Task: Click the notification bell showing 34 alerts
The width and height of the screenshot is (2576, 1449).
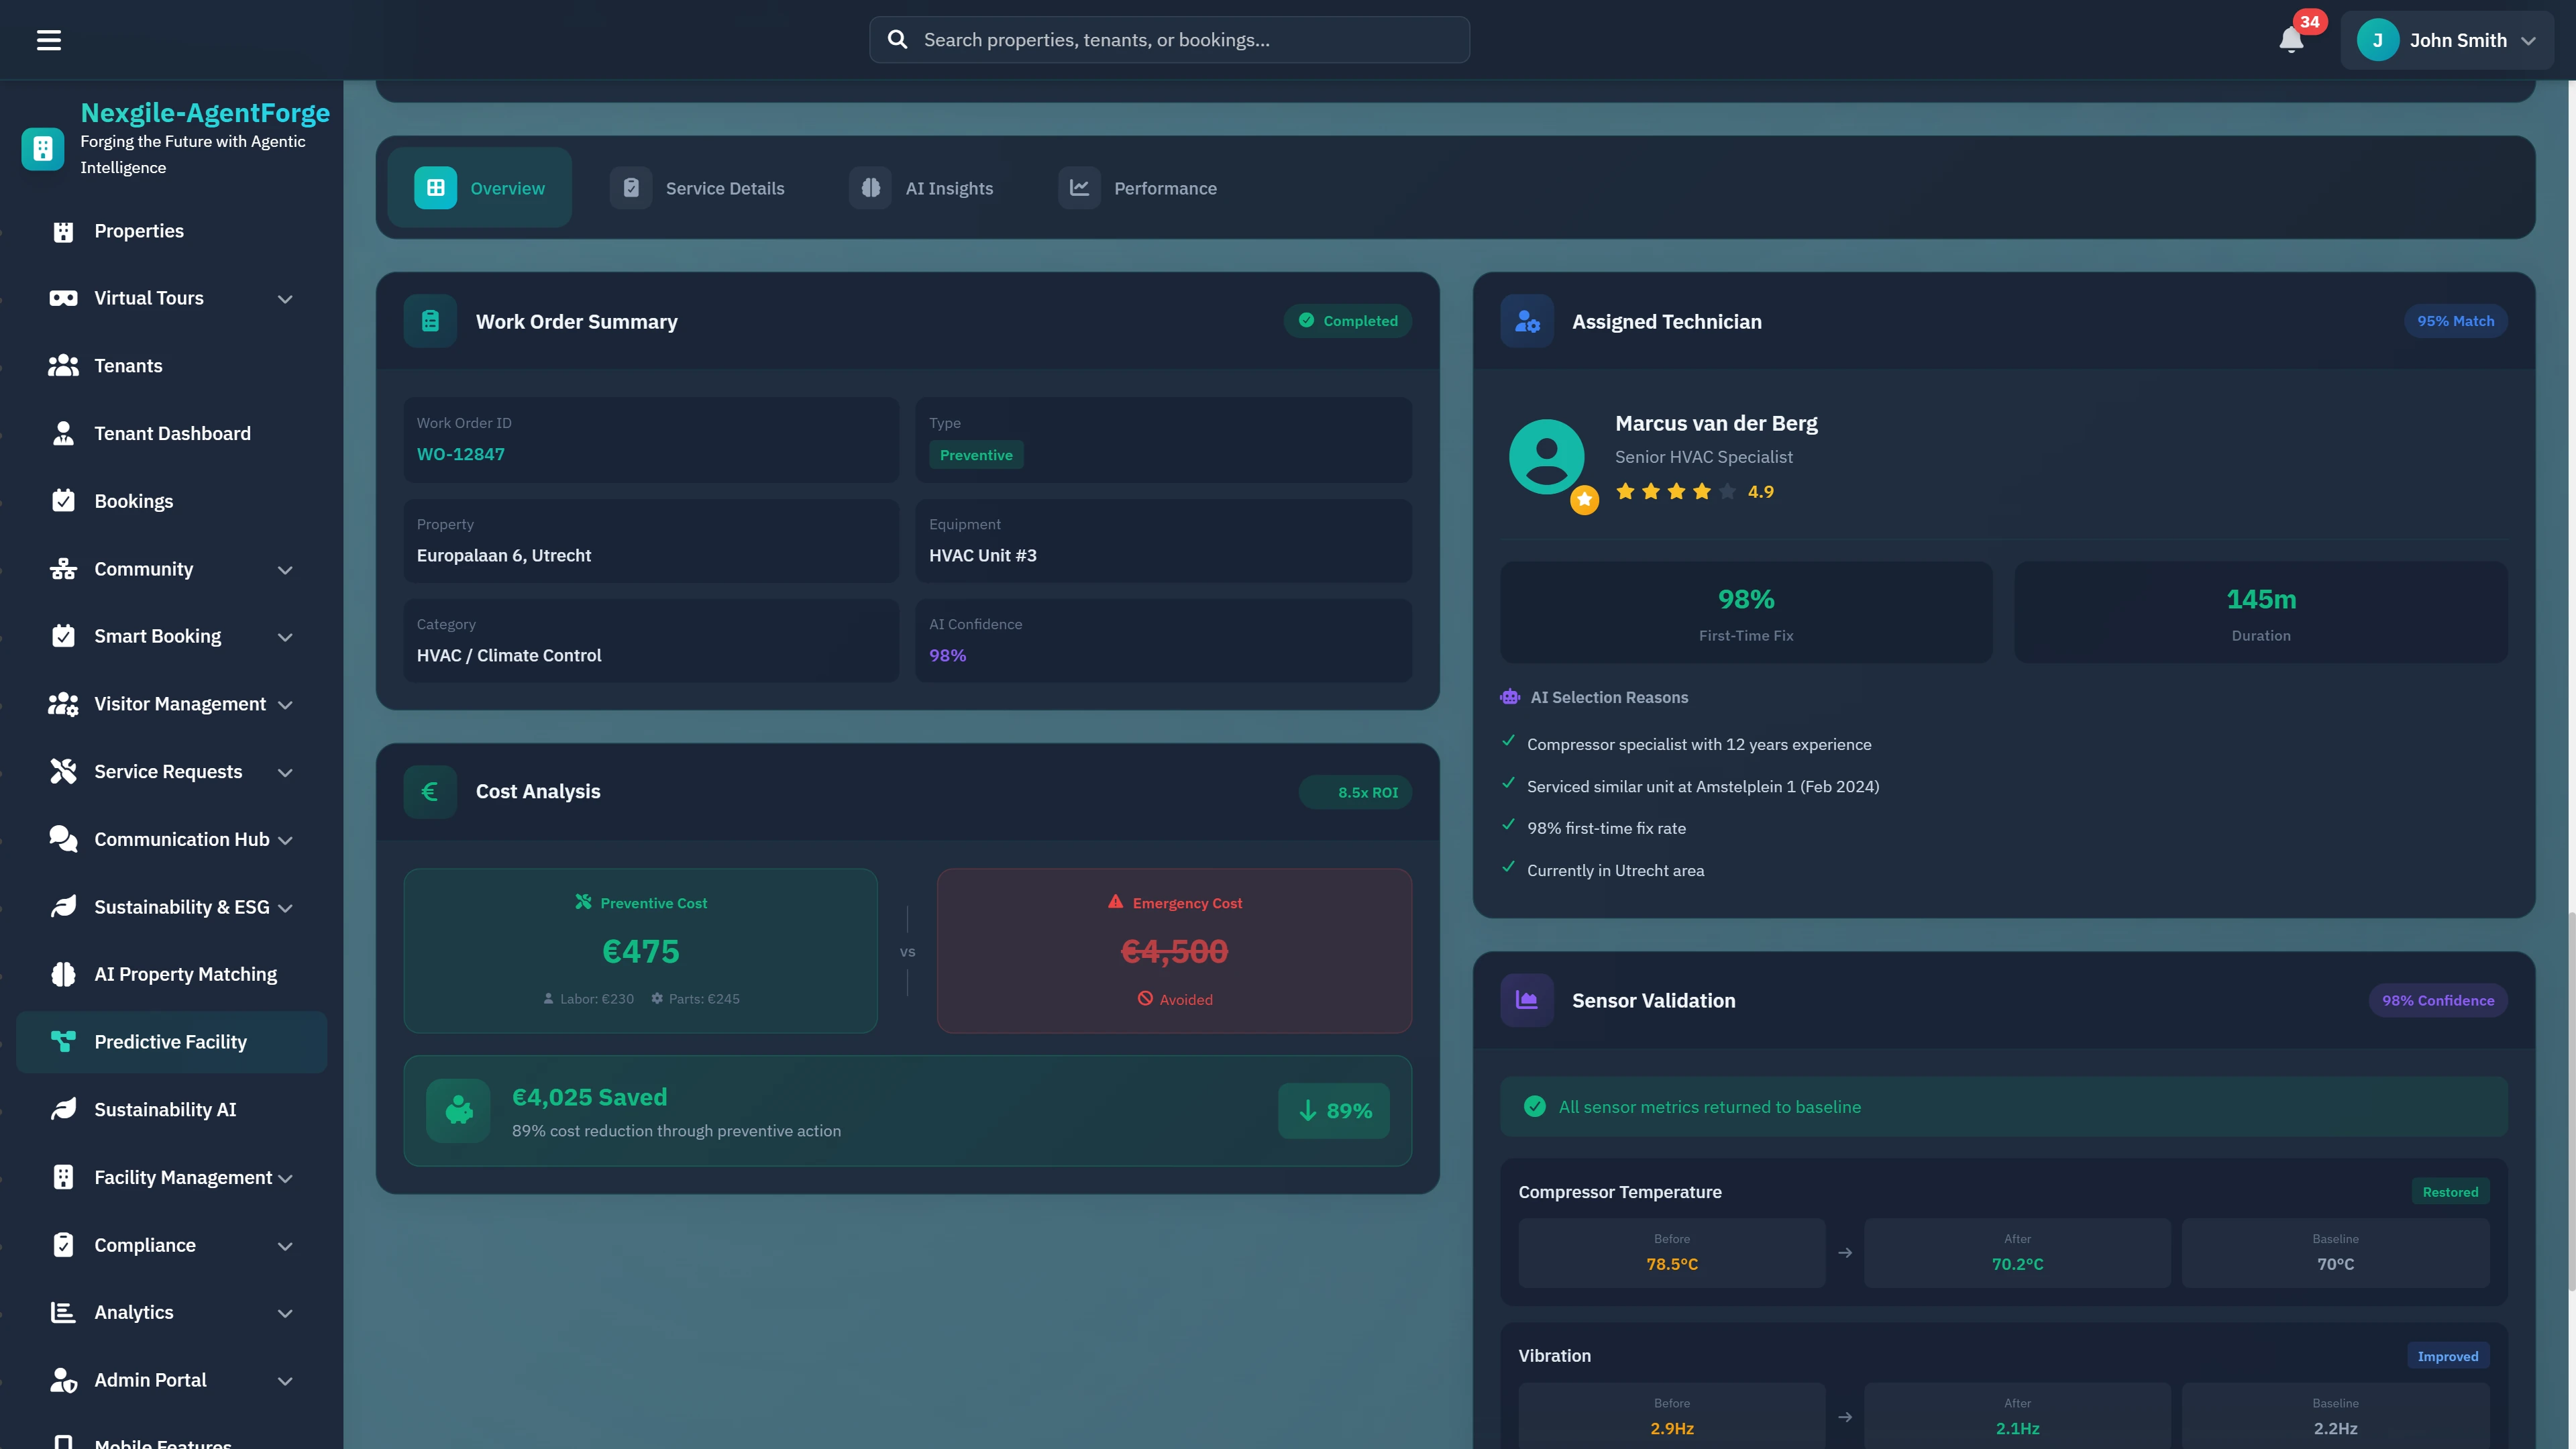Action: point(2291,41)
